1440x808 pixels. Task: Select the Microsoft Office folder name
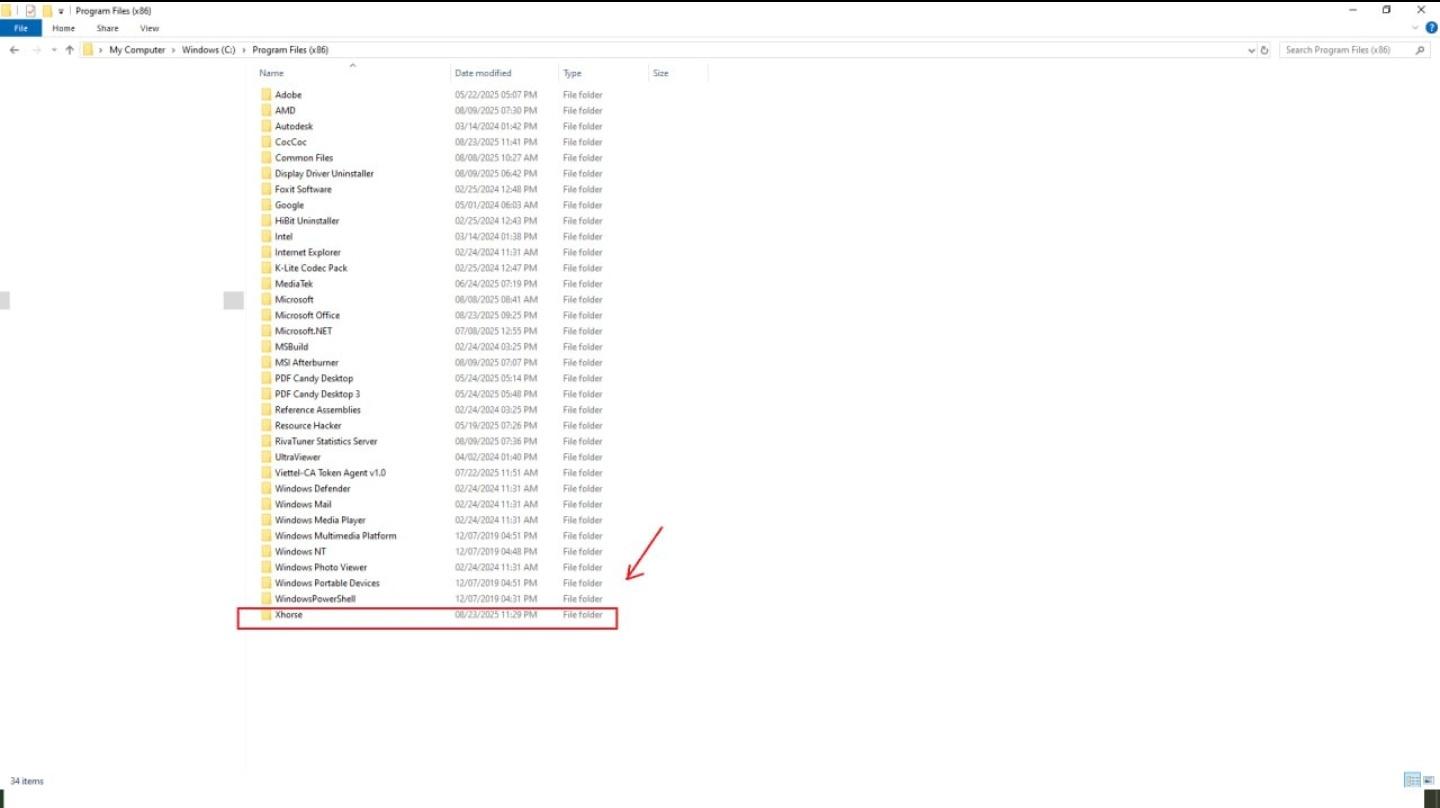pyautogui.click(x=307, y=316)
